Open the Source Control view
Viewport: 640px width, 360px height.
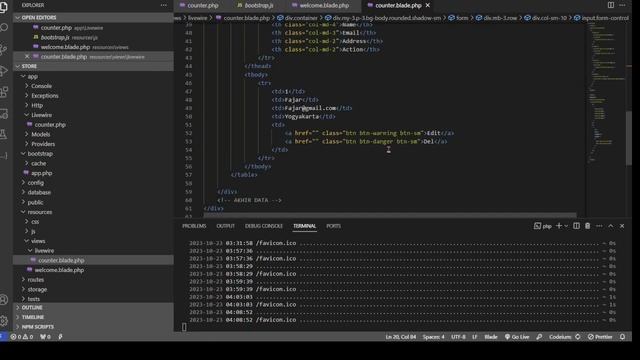[4, 49]
